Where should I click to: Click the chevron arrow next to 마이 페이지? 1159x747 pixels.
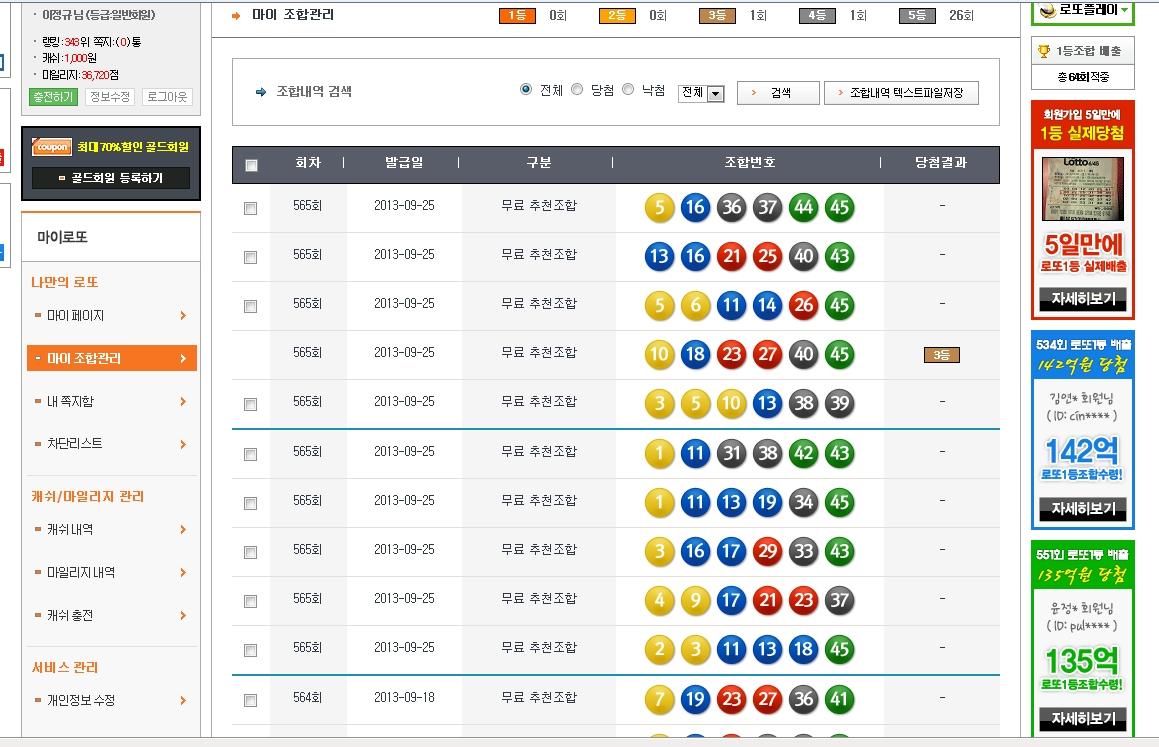(x=183, y=316)
